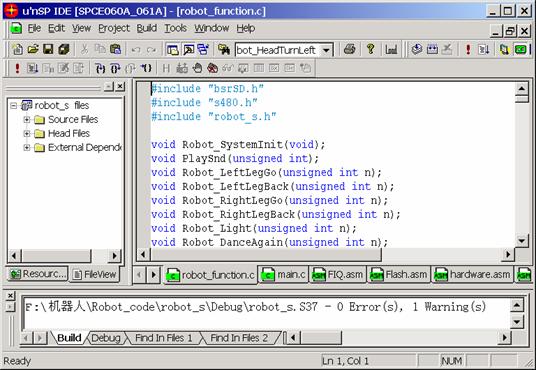
Task: Open the Project menu
Action: (114, 28)
